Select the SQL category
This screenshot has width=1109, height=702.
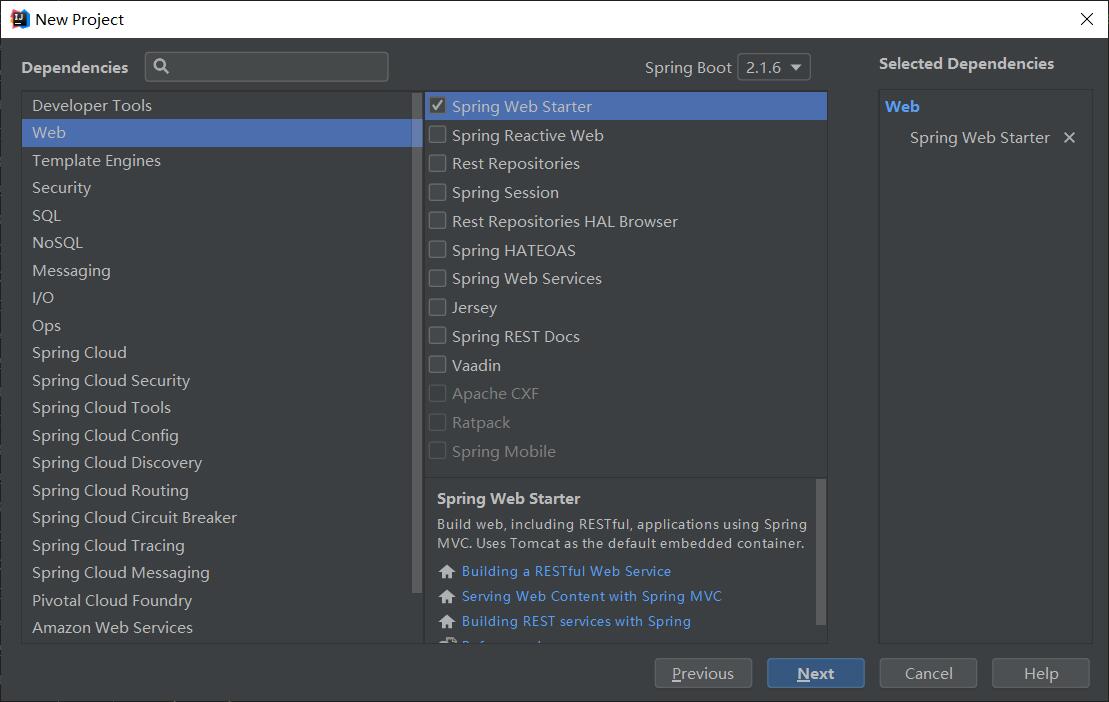pos(216,216)
